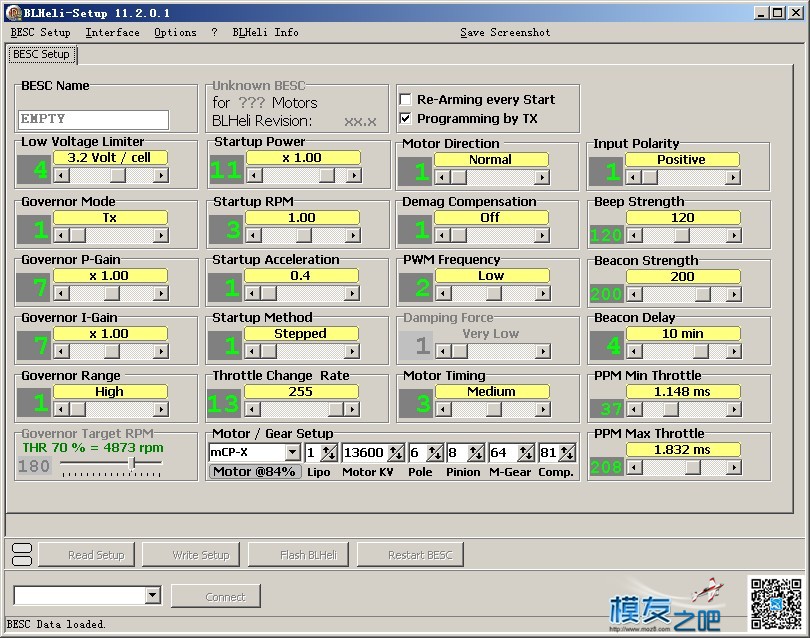Increase Demag Compensation with right arrow
The height and width of the screenshot is (638, 810).
pos(542,236)
